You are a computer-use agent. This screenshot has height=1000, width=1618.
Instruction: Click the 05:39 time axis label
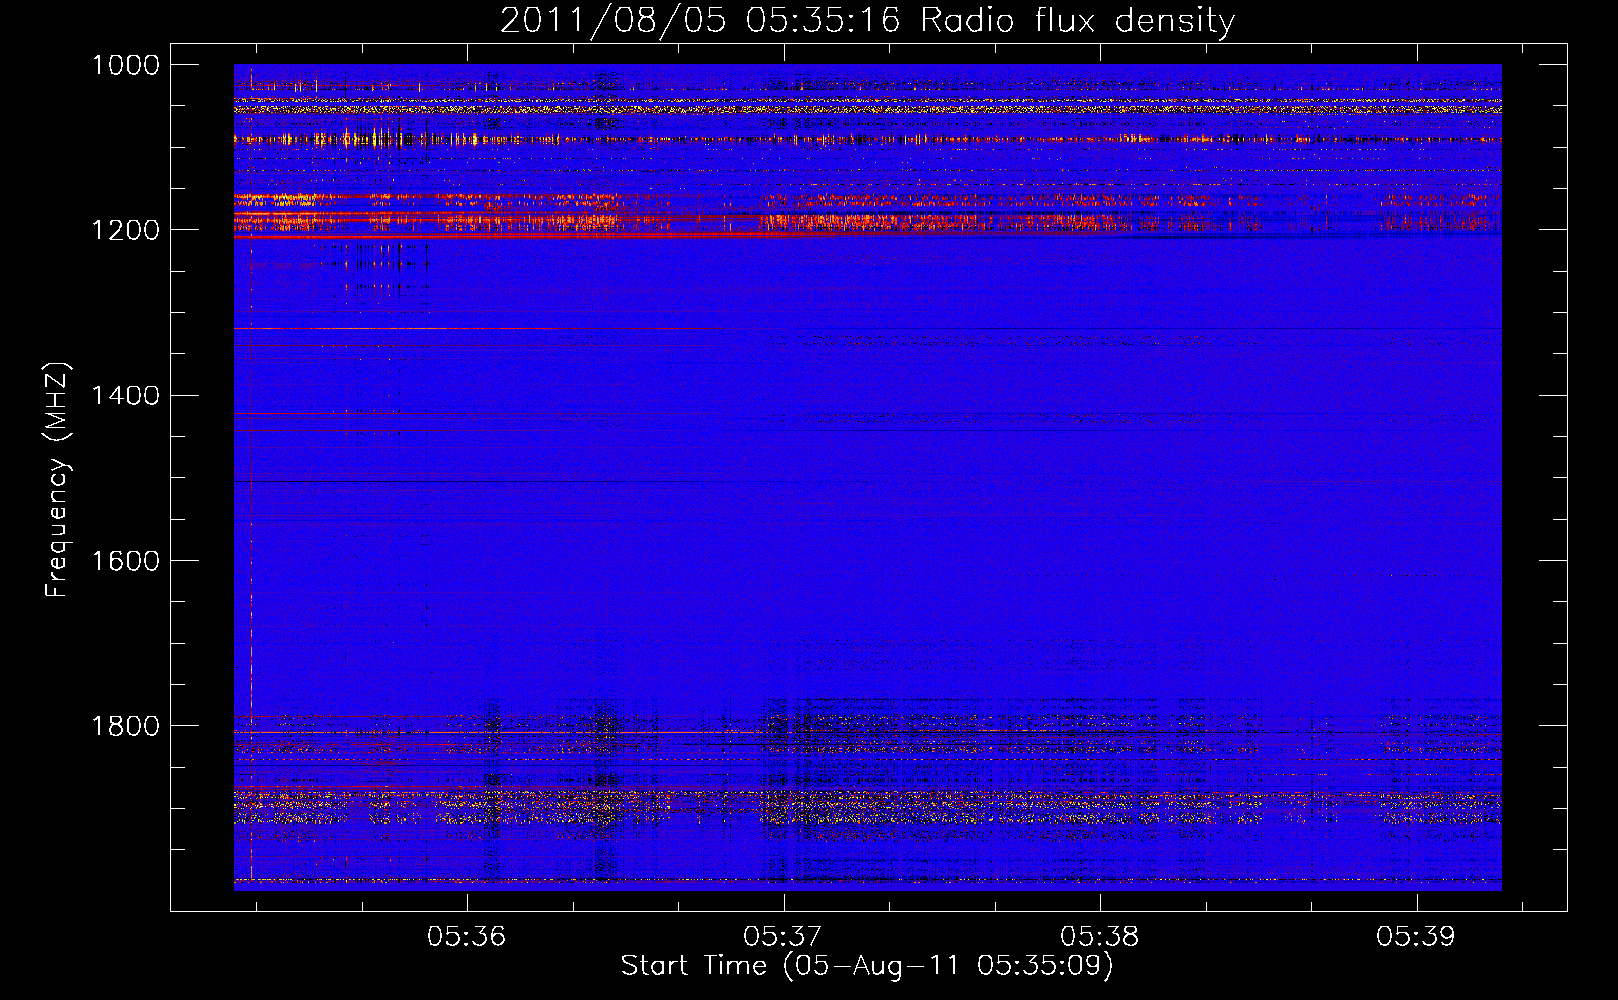pos(1415,936)
